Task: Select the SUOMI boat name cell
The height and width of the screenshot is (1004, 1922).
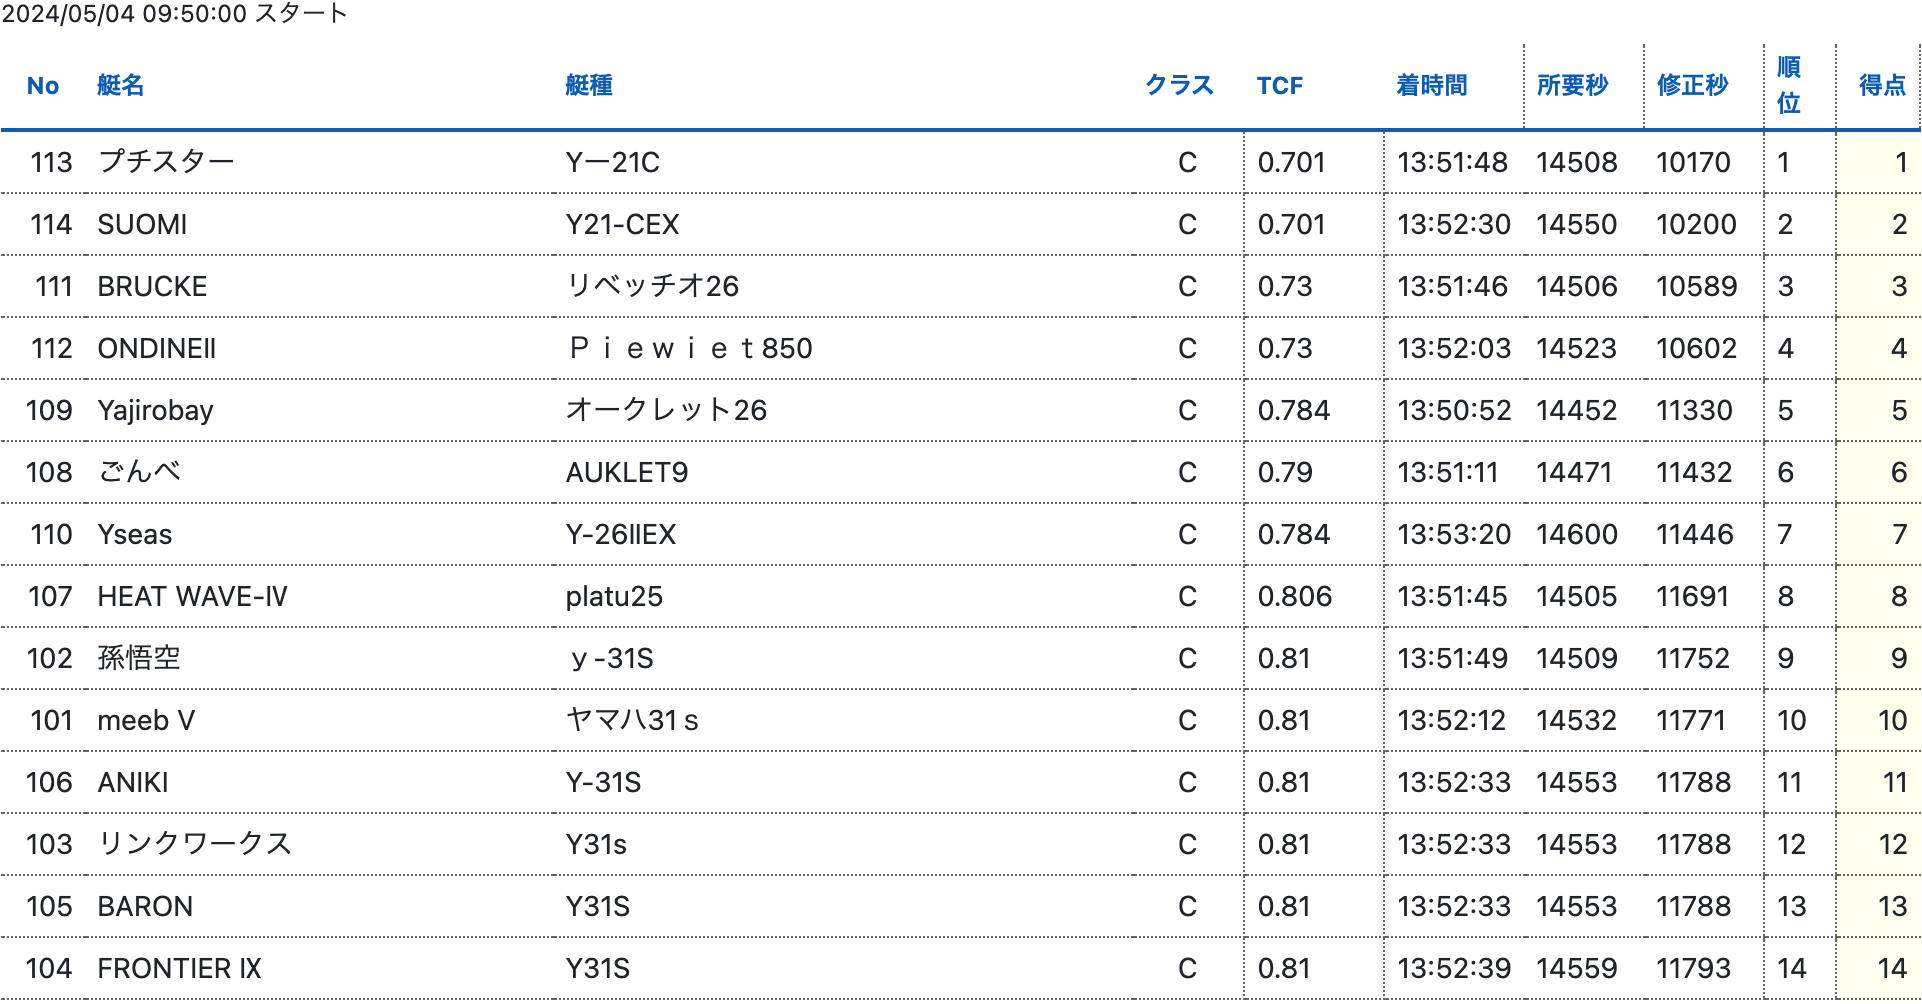Action: coord(142,224)
